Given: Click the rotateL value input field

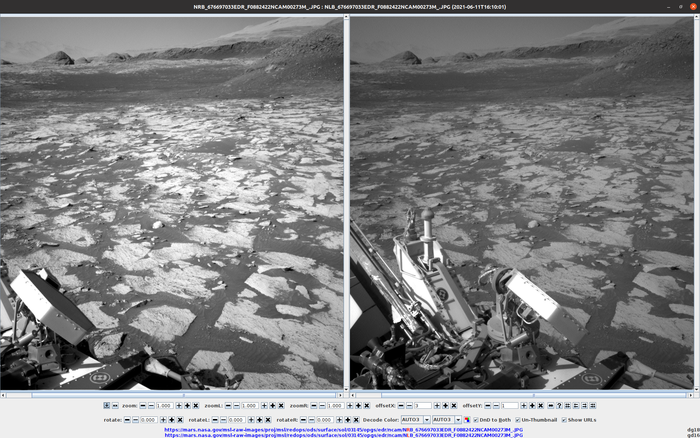Looking at the screenshot, I should (237, 420).
